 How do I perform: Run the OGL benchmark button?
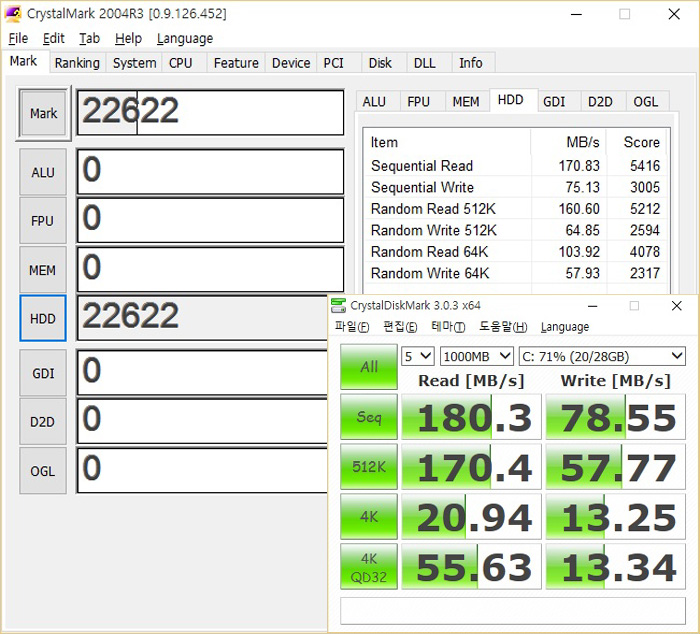[43, 471]
